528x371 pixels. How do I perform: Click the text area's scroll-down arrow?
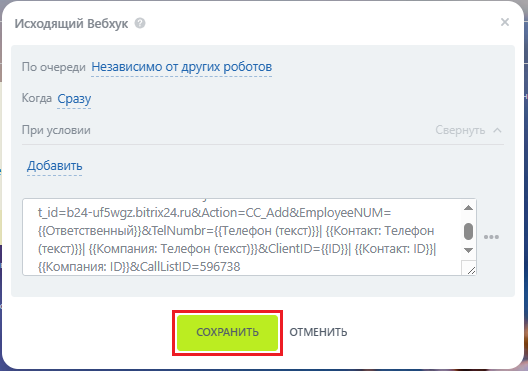468,250
